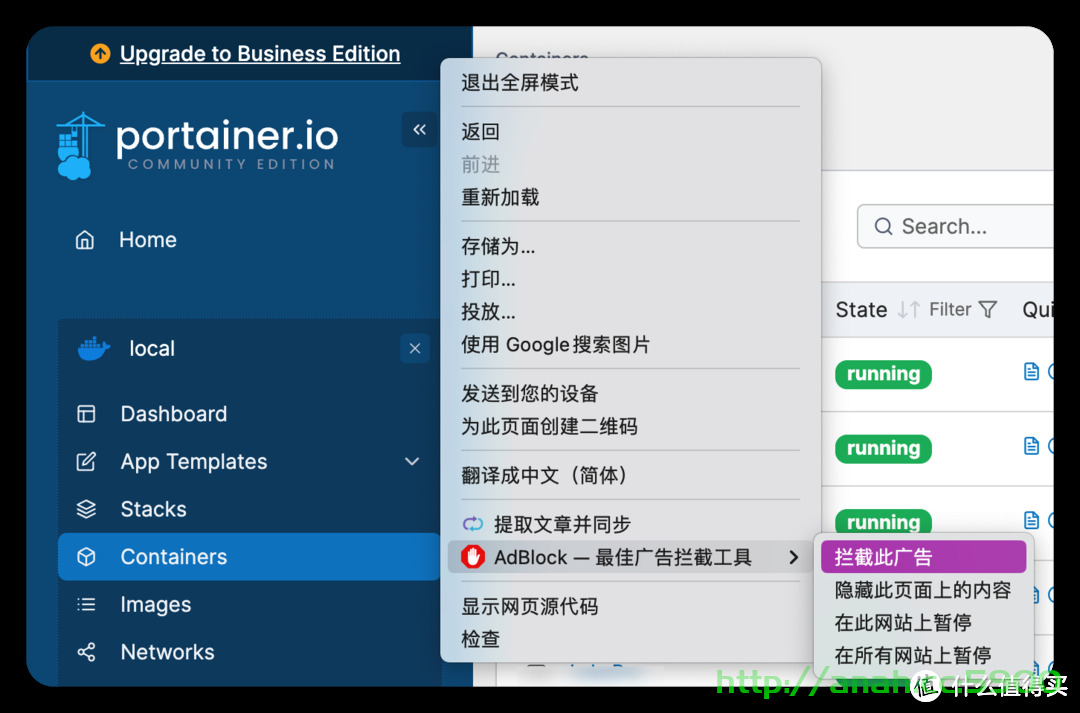Focus the Search field above the table
This screenshot has width=1080, height=713.
coord(955,226)
